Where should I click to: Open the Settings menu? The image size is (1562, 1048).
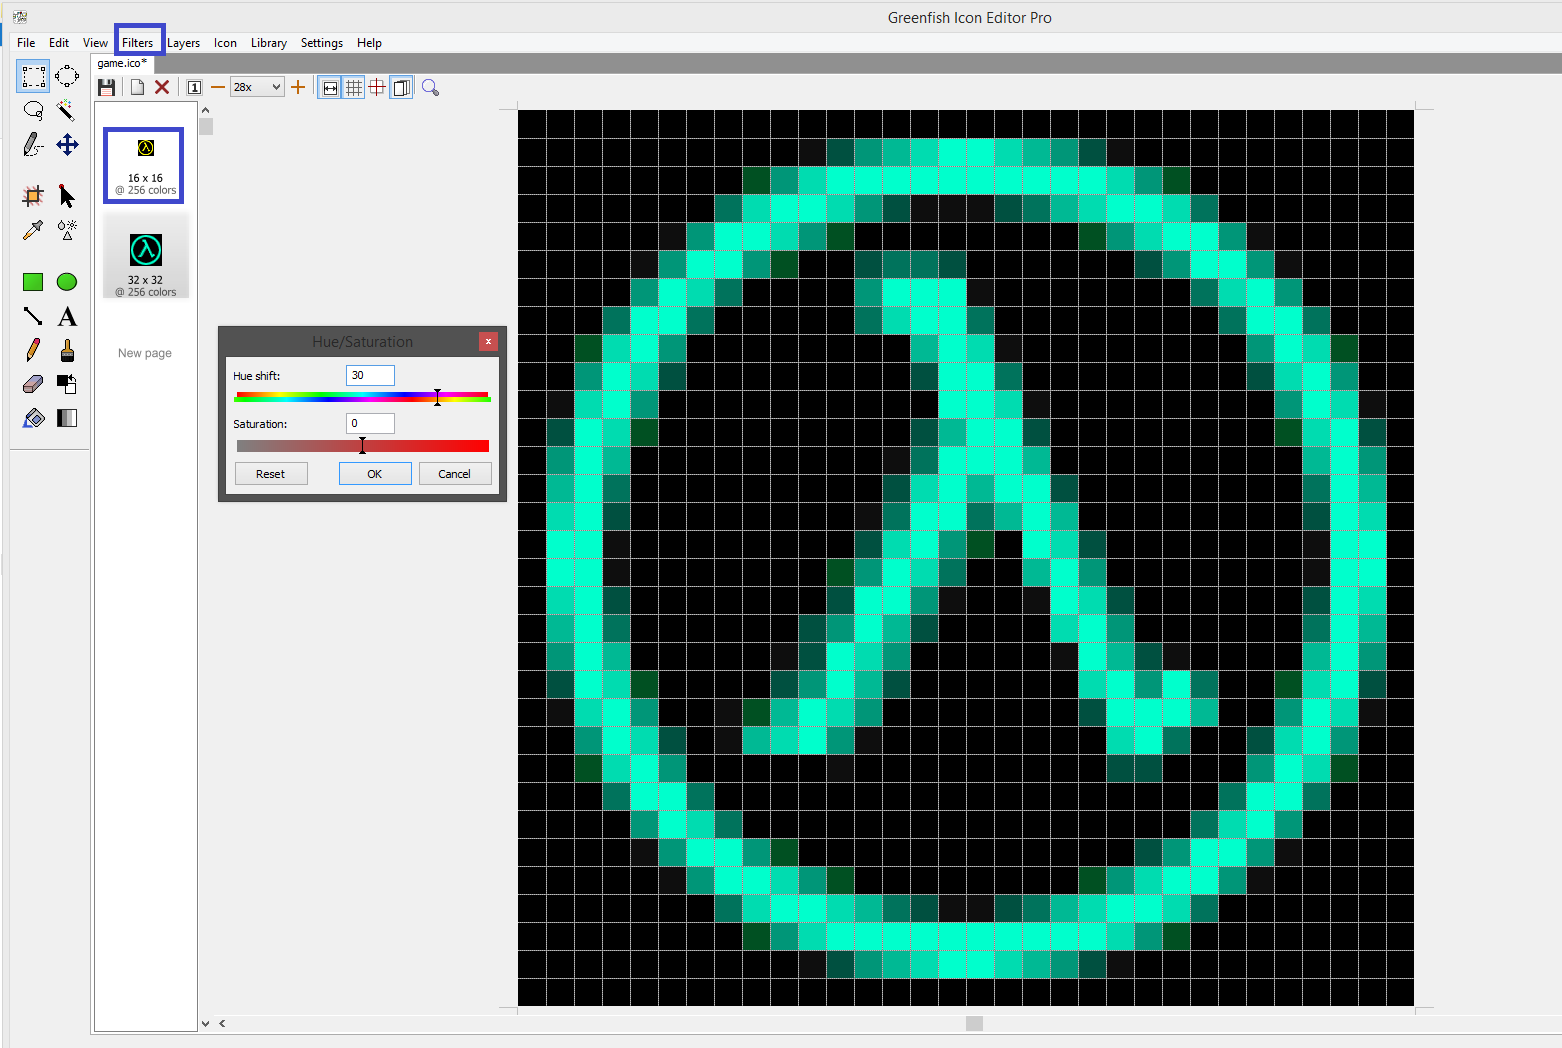[x=322, y=43]
